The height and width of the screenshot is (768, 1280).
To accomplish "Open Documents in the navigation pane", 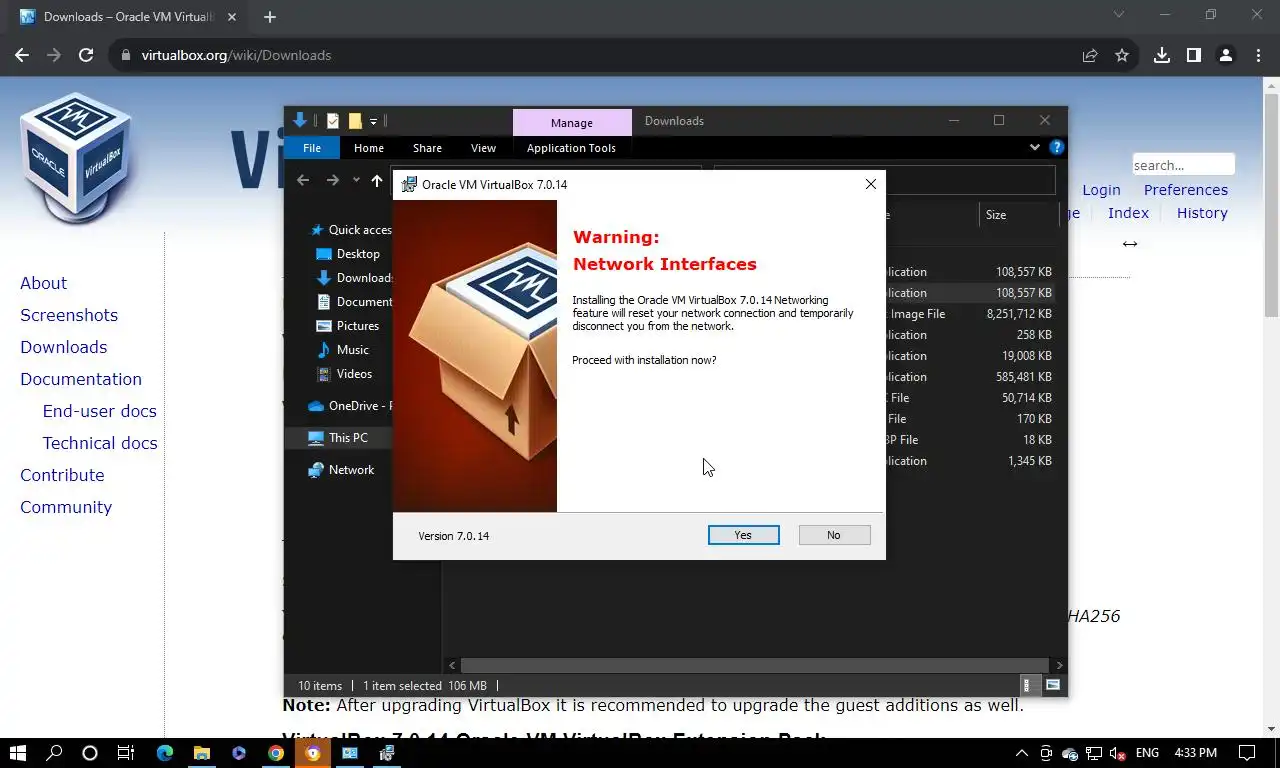I will [x=354, y=302].
